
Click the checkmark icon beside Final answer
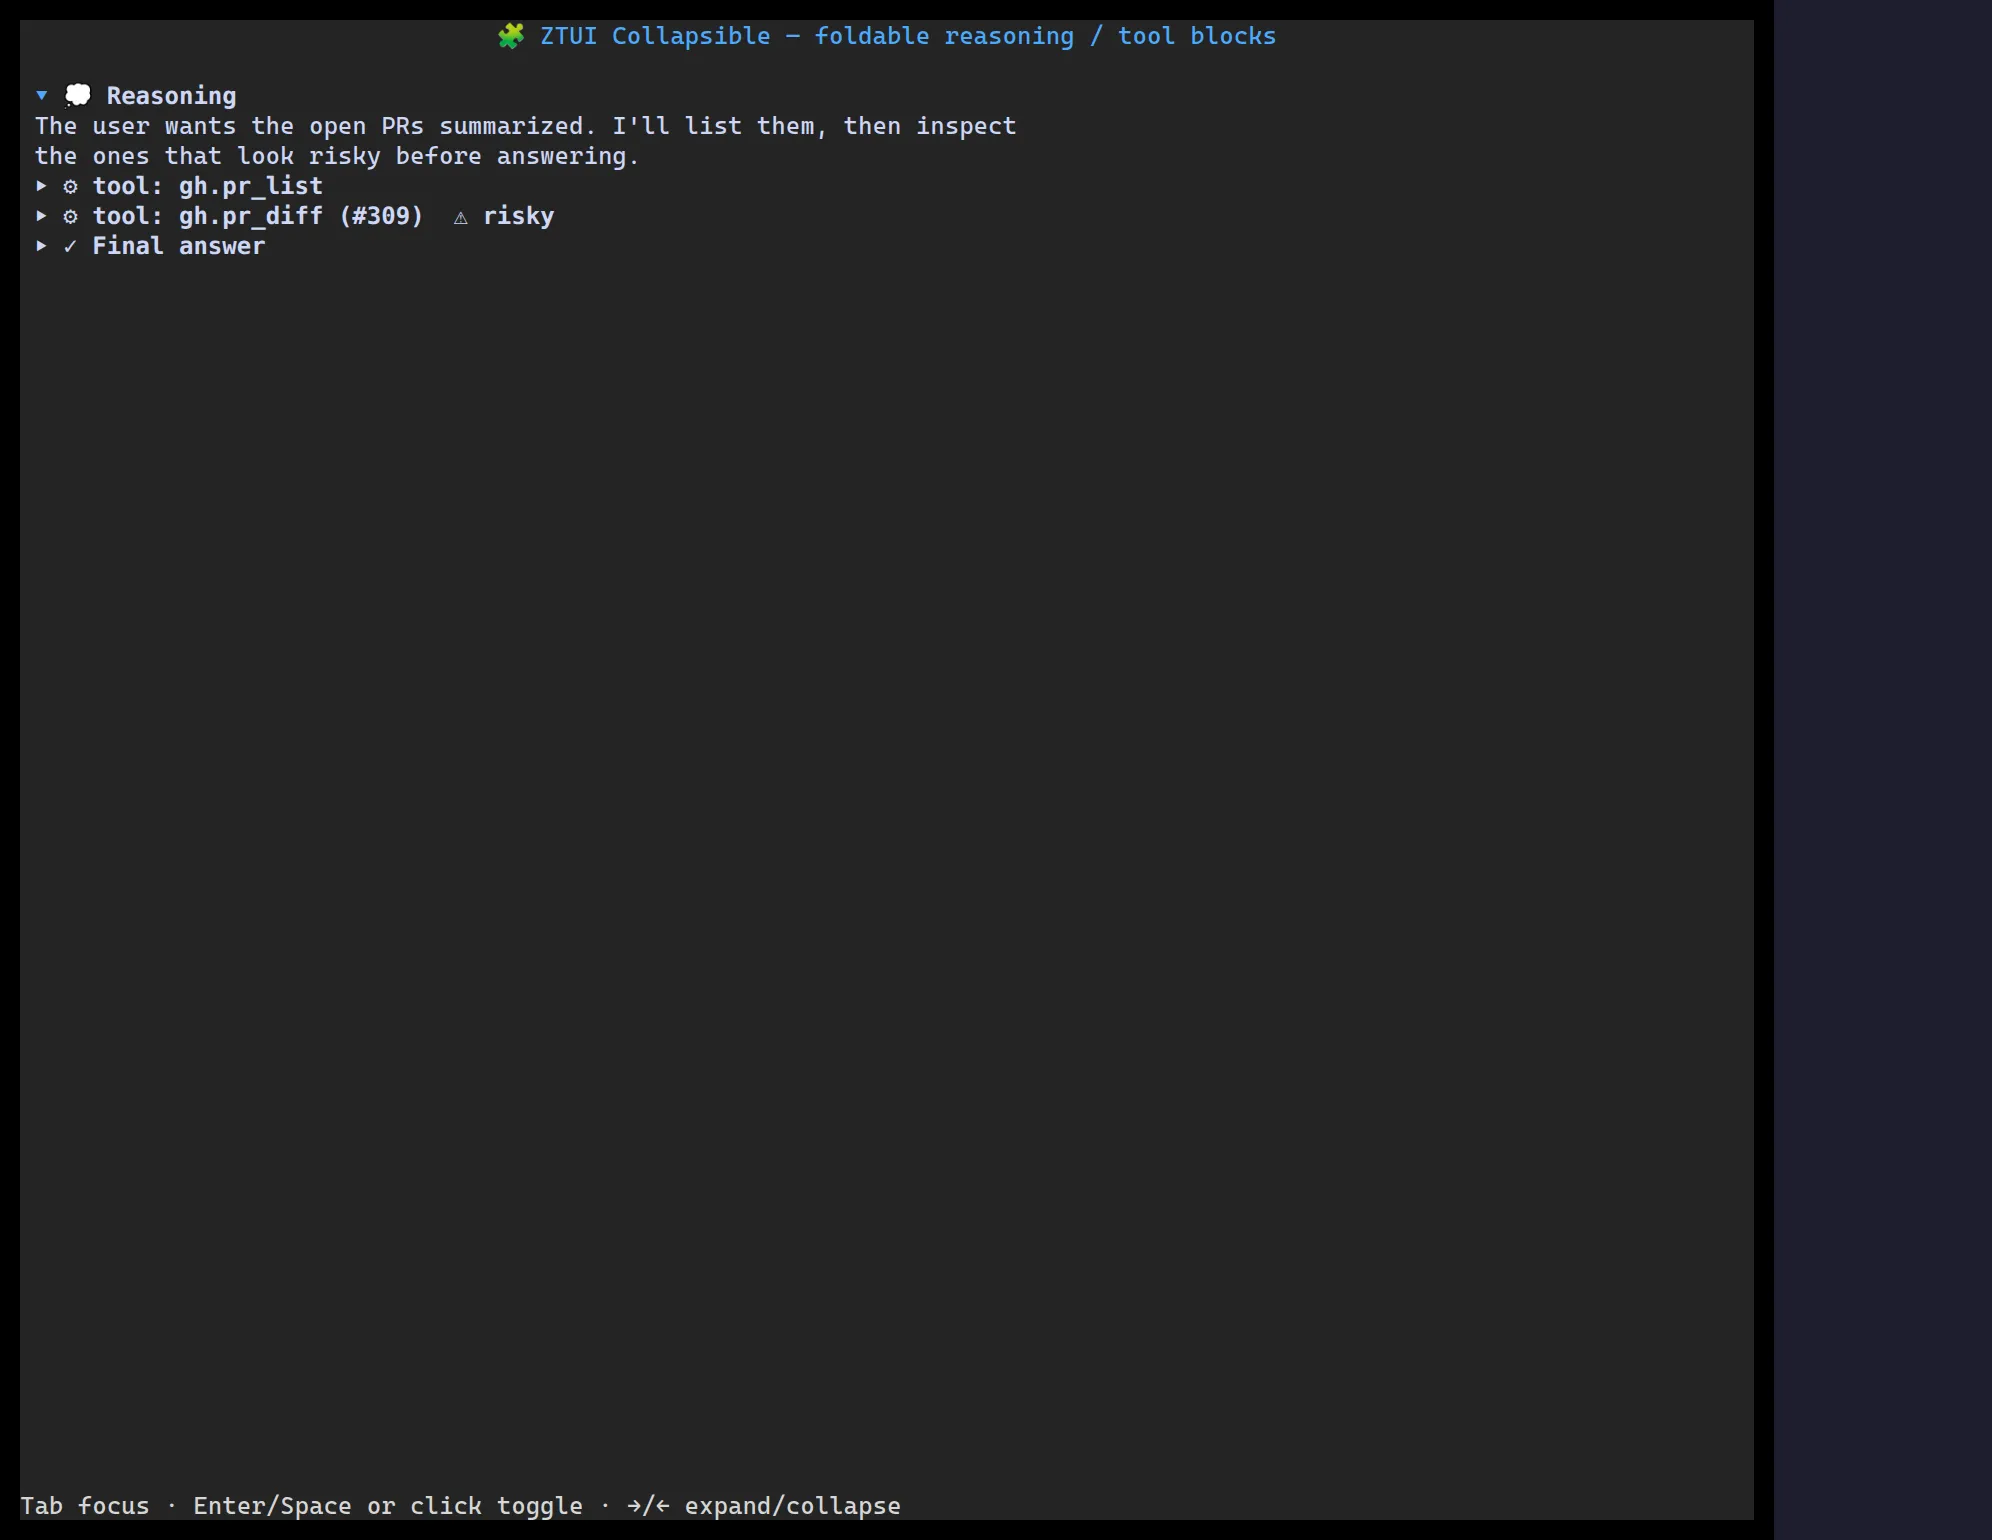click(71, 247)
